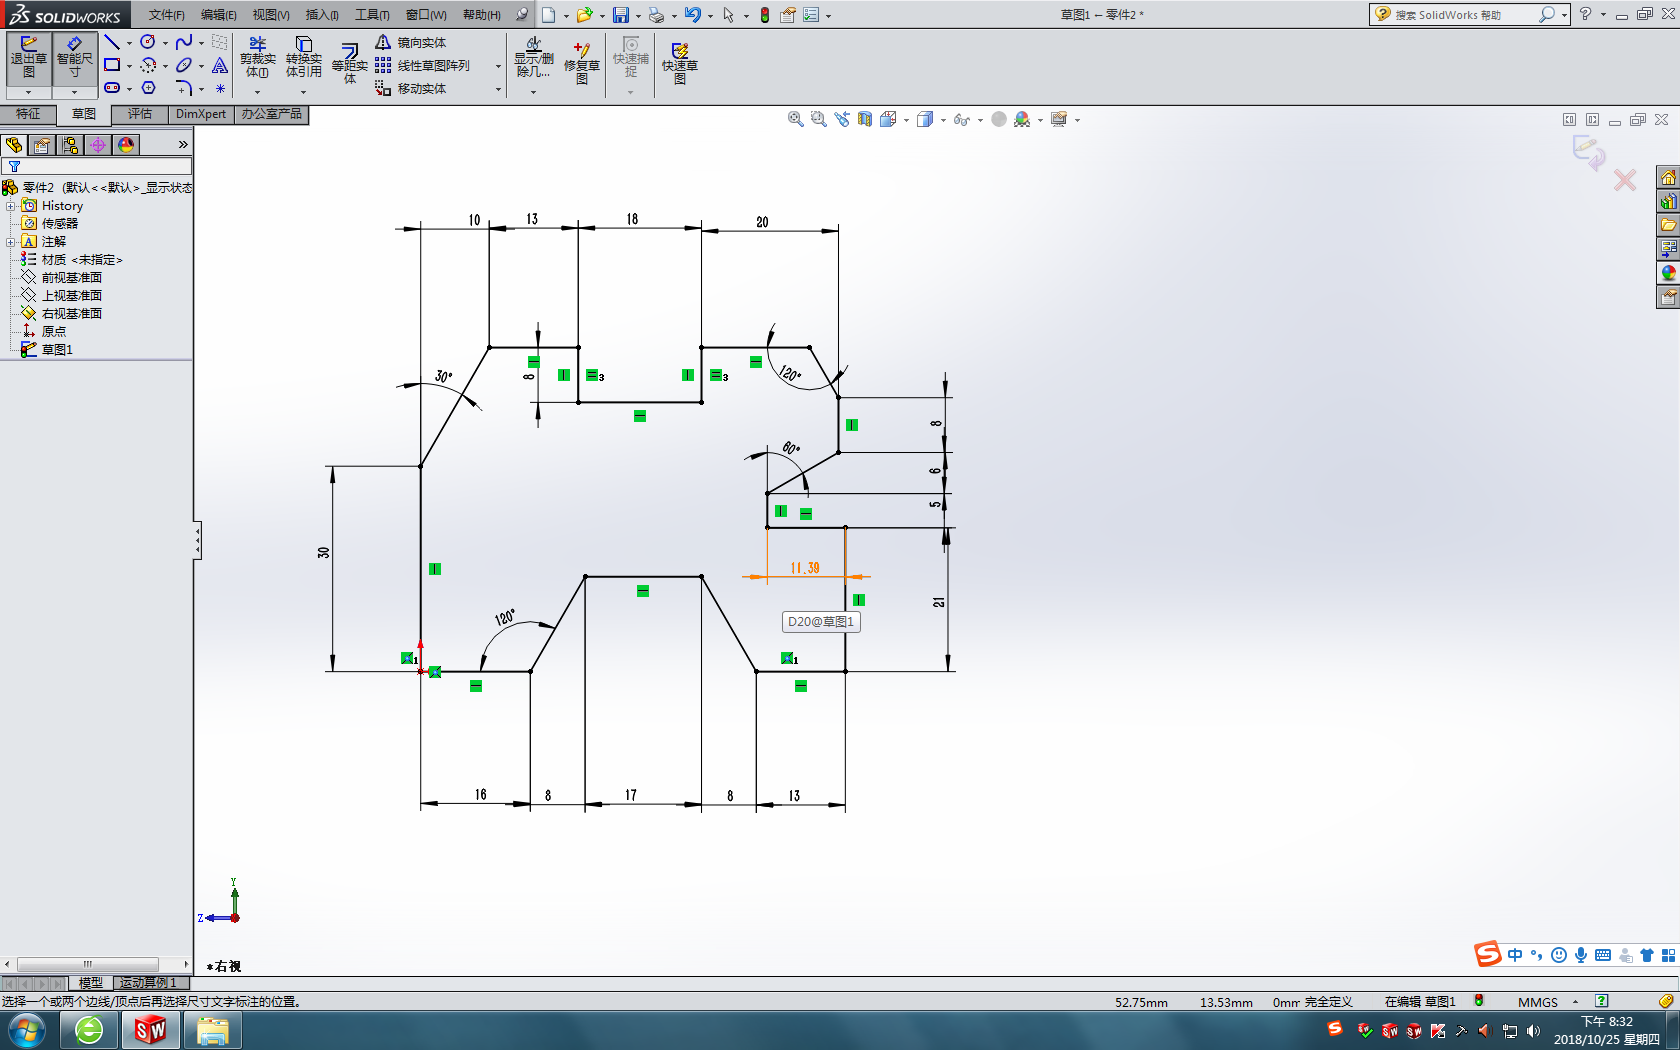Open the DisplayManager tab icon
This screenshot has height=1050, width=1680.
(x=126, y=145)
